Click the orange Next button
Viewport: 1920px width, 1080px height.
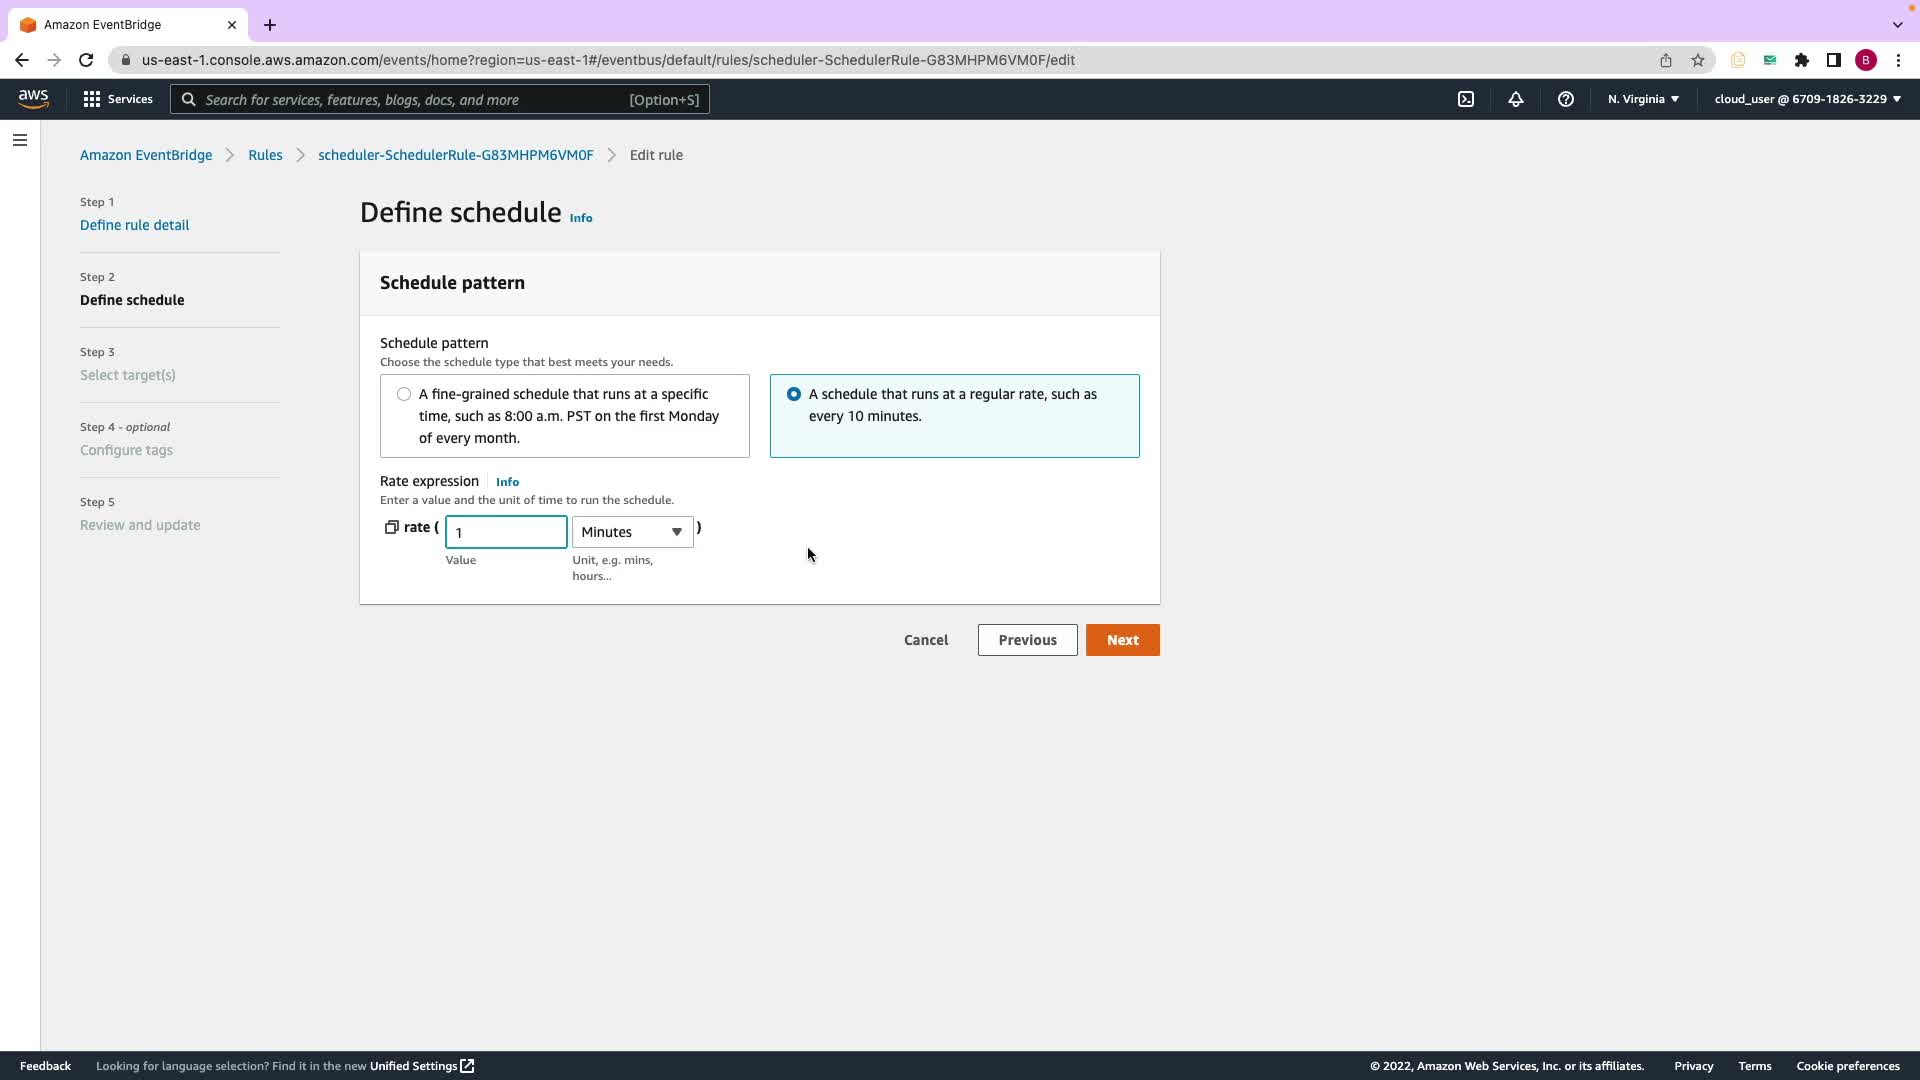(x=1122, y=640)
